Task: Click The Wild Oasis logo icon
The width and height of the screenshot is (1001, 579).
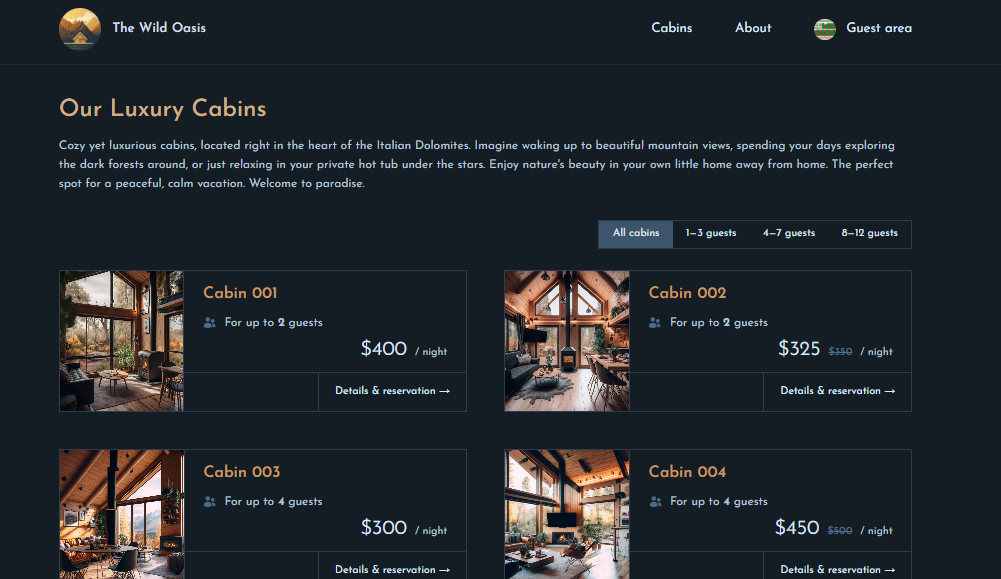Action: point(80,28)
